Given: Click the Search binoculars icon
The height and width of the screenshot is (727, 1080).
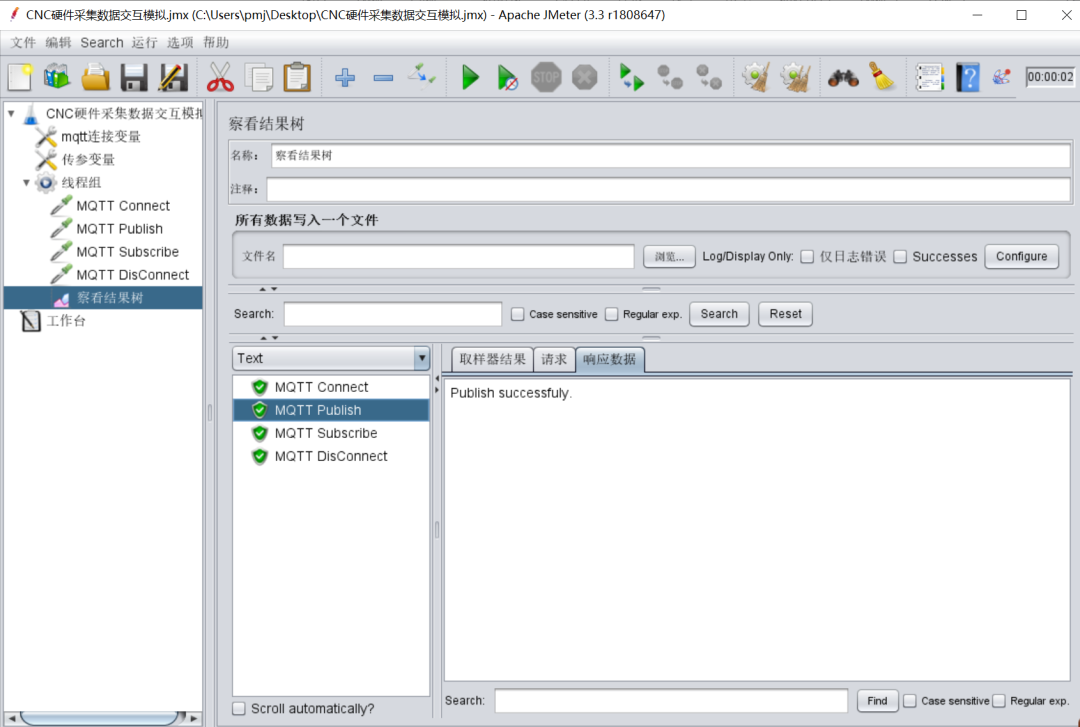Looking at the screenshot, I should (x=843, y=78).
